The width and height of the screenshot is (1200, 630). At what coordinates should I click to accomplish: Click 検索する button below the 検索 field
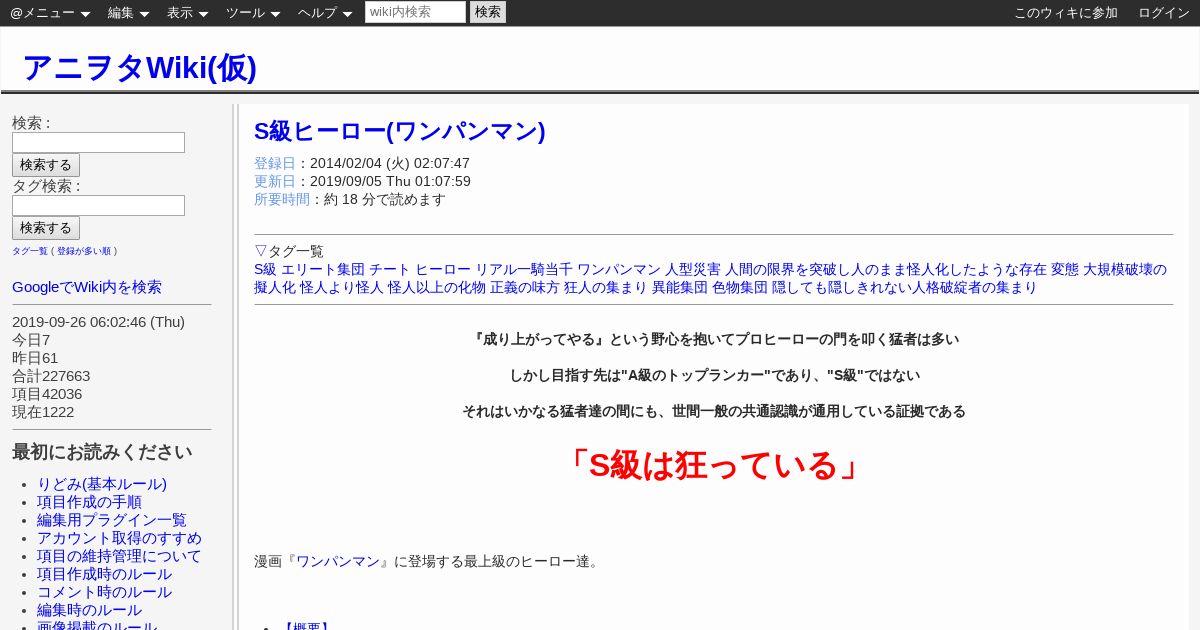[x=46, y=165]
